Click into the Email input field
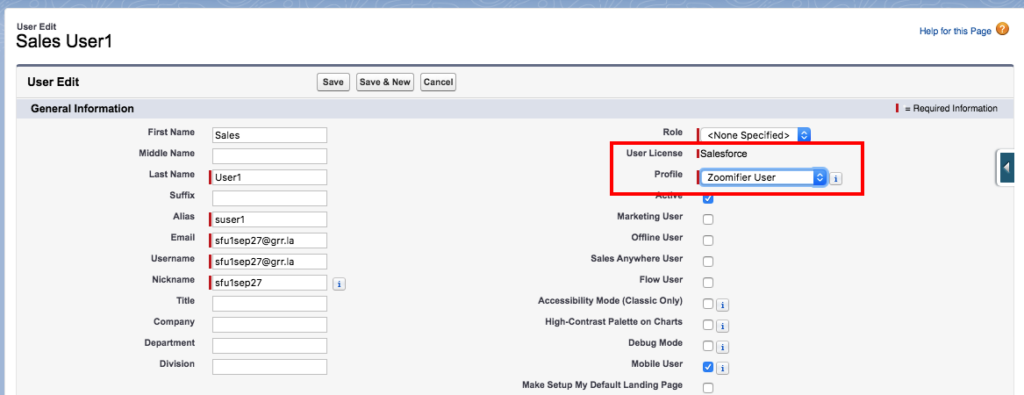1024x395 pixels. (269, 240)
